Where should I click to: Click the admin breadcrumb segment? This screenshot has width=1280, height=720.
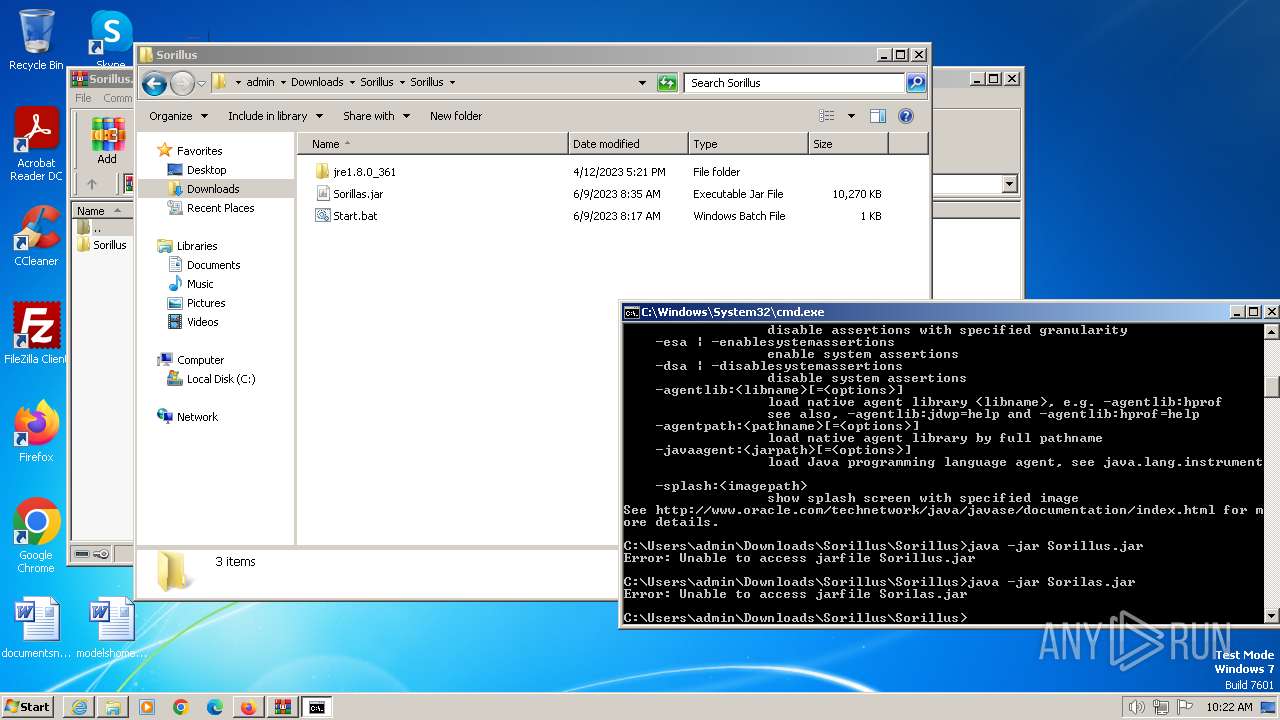[260, 83]
